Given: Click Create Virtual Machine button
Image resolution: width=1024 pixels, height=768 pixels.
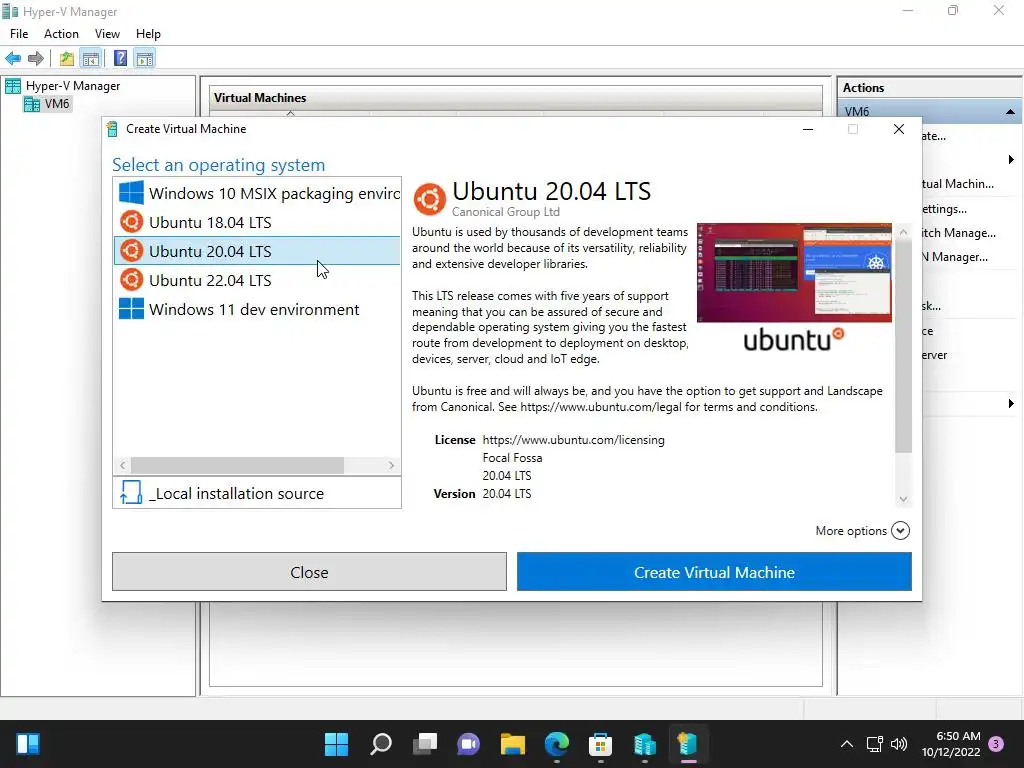Looking at the screenshot, I should (714, 572).
